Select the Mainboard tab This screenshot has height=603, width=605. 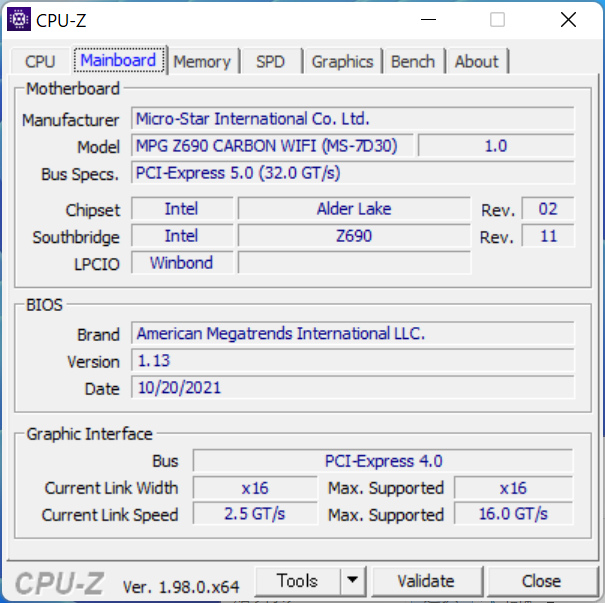[119, 60]
